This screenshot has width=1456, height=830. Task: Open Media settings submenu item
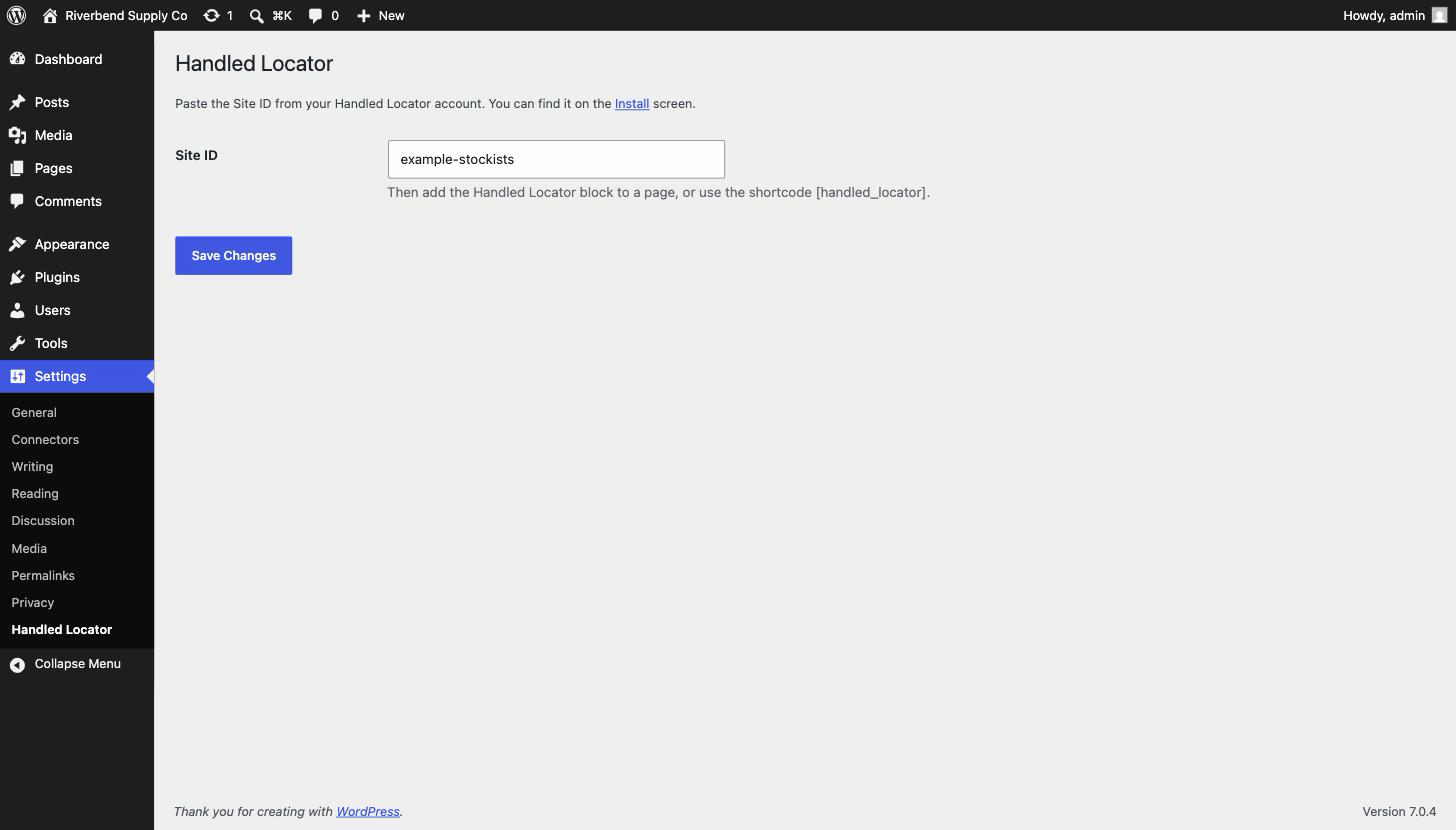tap(29, 548)
